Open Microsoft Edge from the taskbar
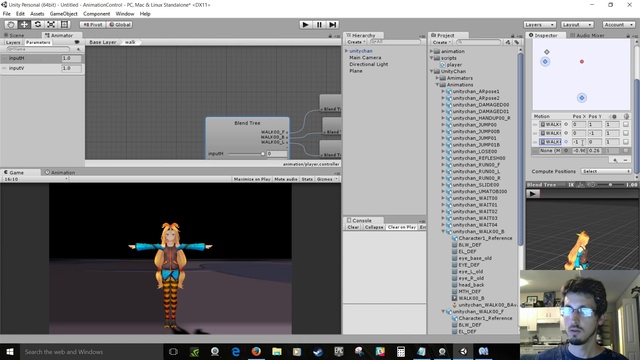Screen dimensions: 640x360 (x=236, y=351)
